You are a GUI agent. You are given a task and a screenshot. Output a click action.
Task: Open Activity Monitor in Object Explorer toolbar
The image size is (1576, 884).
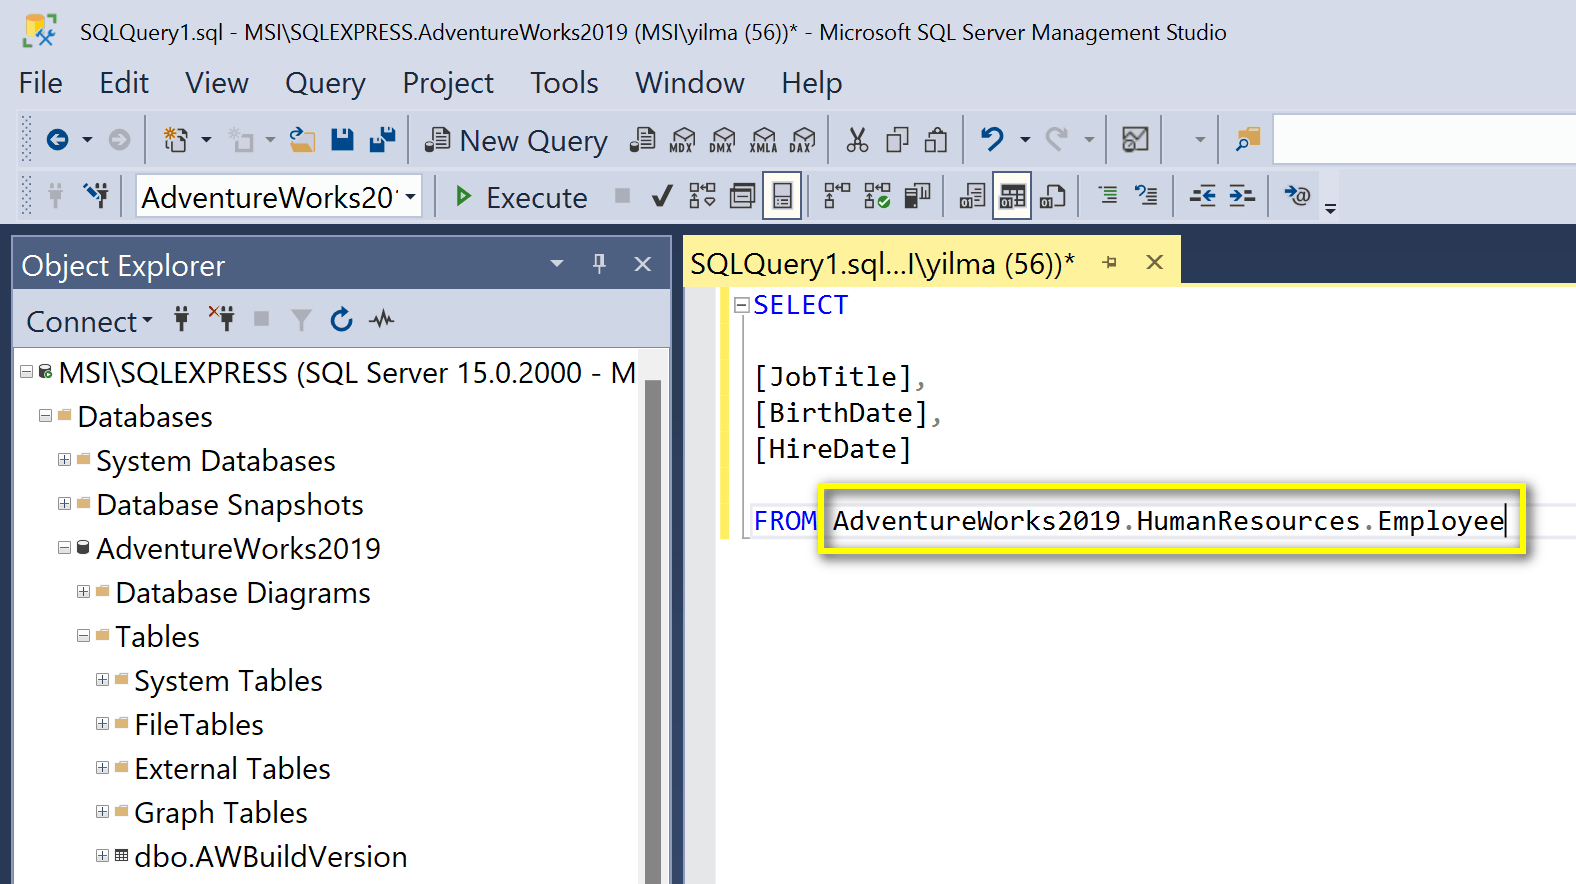point(382,320)
